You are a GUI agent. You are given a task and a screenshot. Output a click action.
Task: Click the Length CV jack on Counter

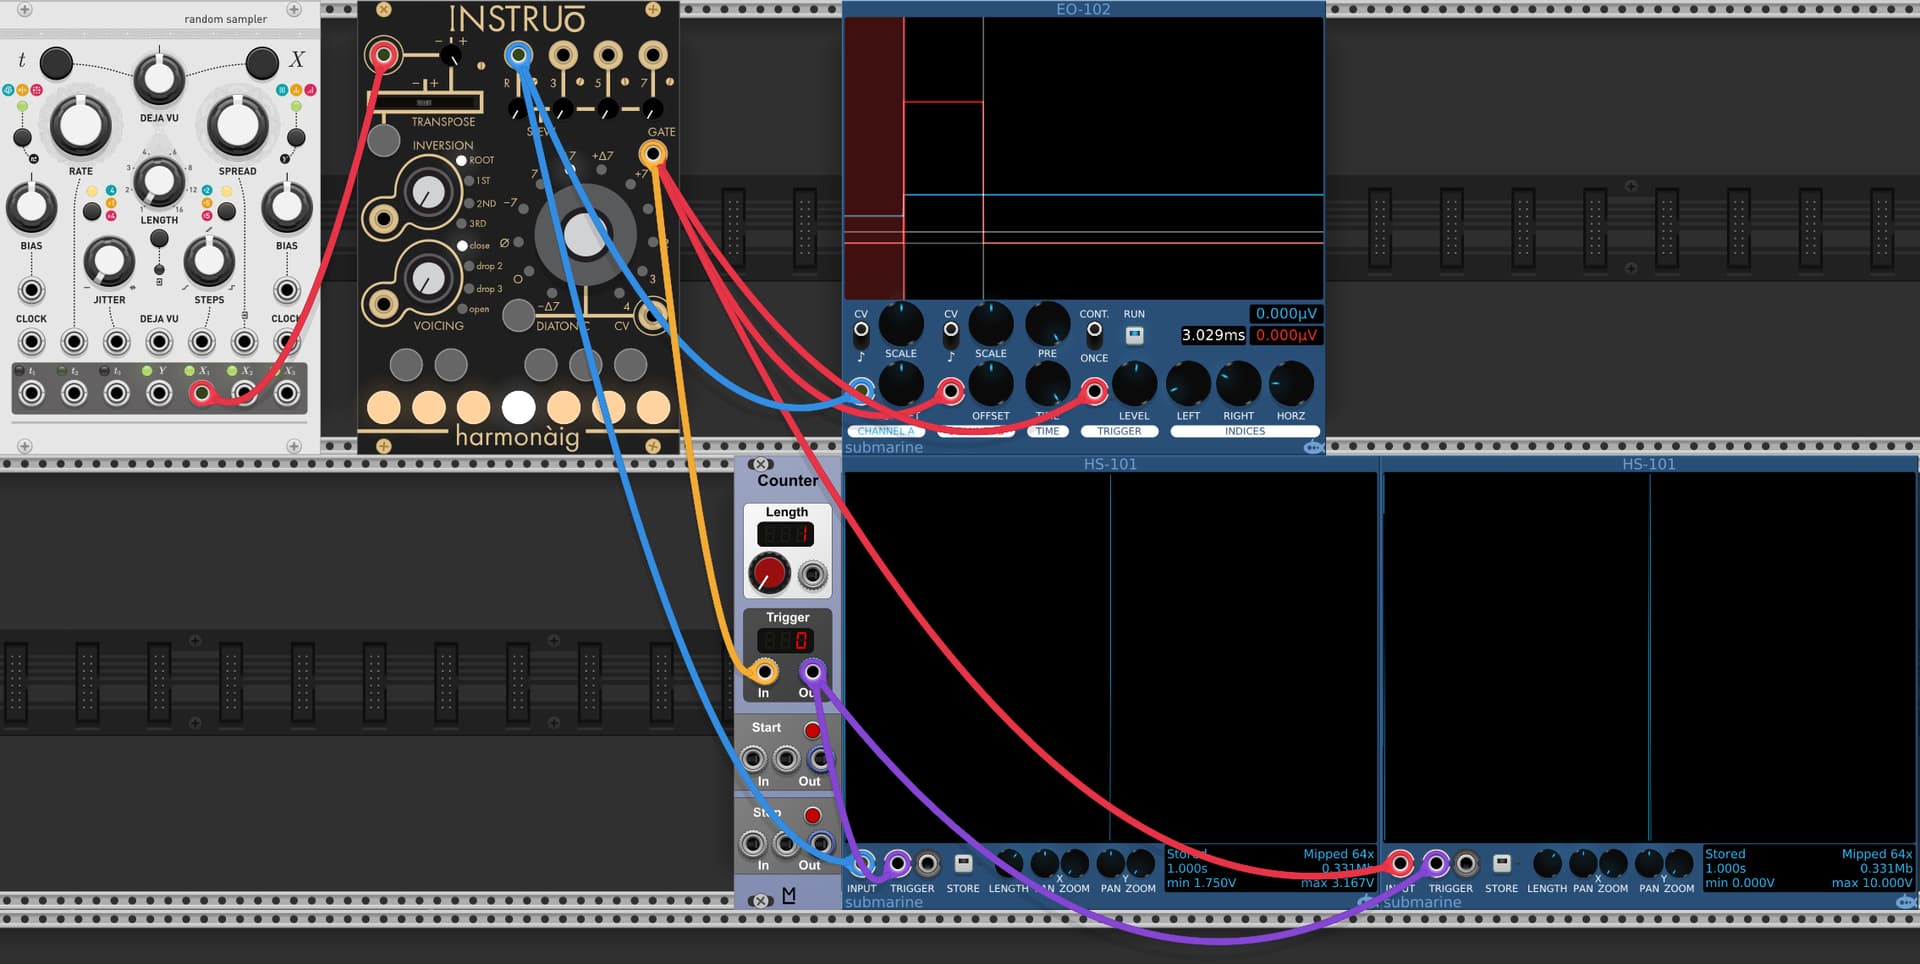pyautogui.click(x=813, y=575)
